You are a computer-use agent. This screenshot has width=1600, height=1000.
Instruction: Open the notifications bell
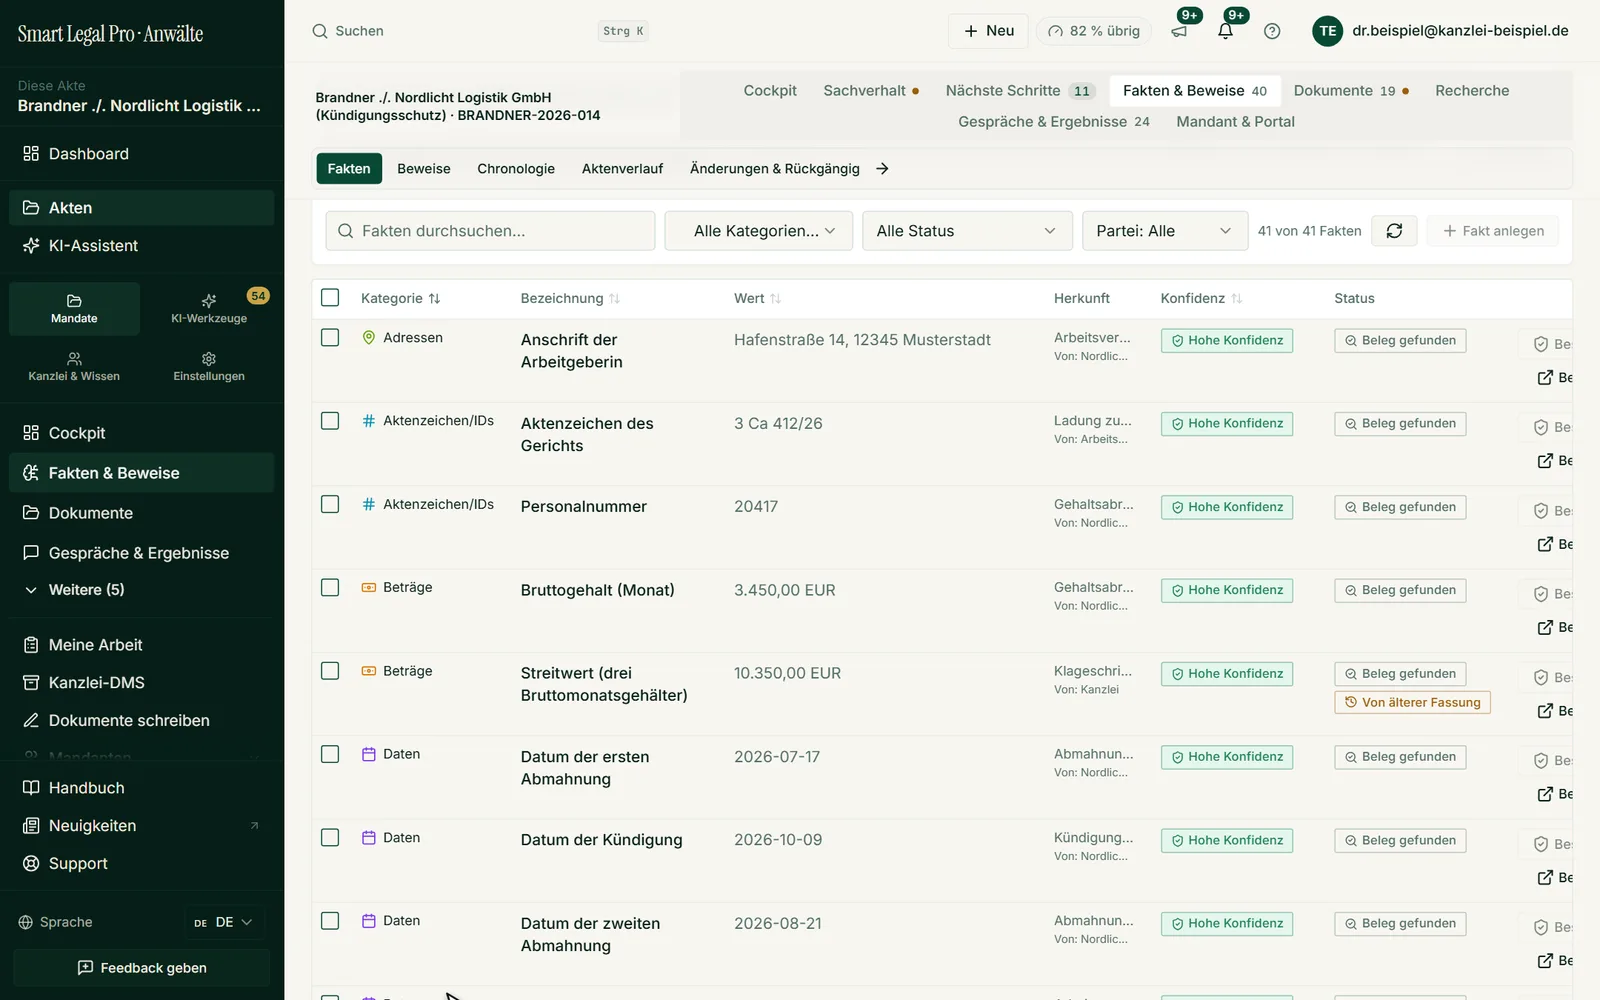coord(1225,31)
